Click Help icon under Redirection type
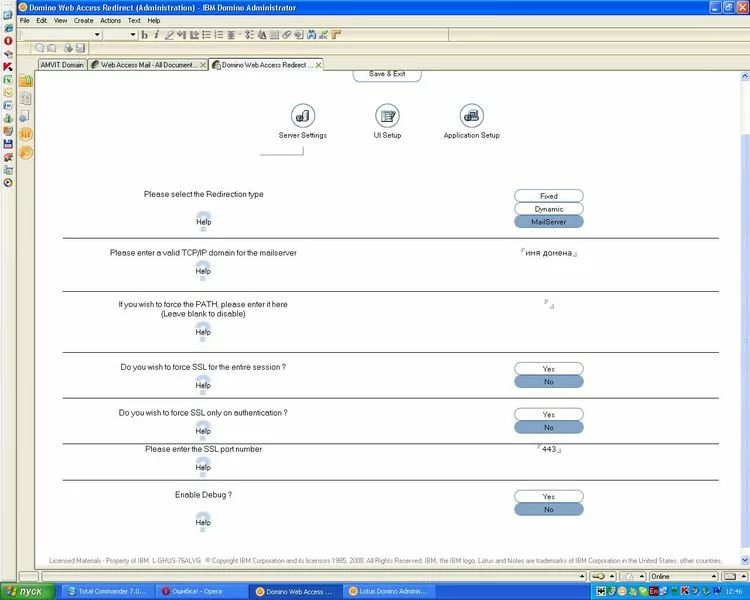Image resolution: width=750 pixels, height=600 pixels. (203, 221)
